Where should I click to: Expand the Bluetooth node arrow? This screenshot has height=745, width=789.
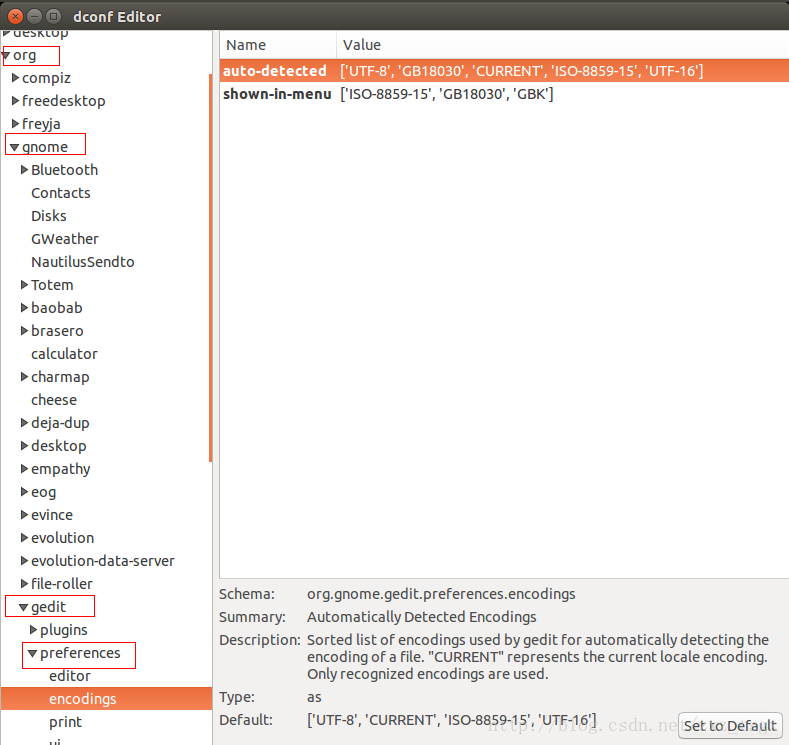[24, 170]
